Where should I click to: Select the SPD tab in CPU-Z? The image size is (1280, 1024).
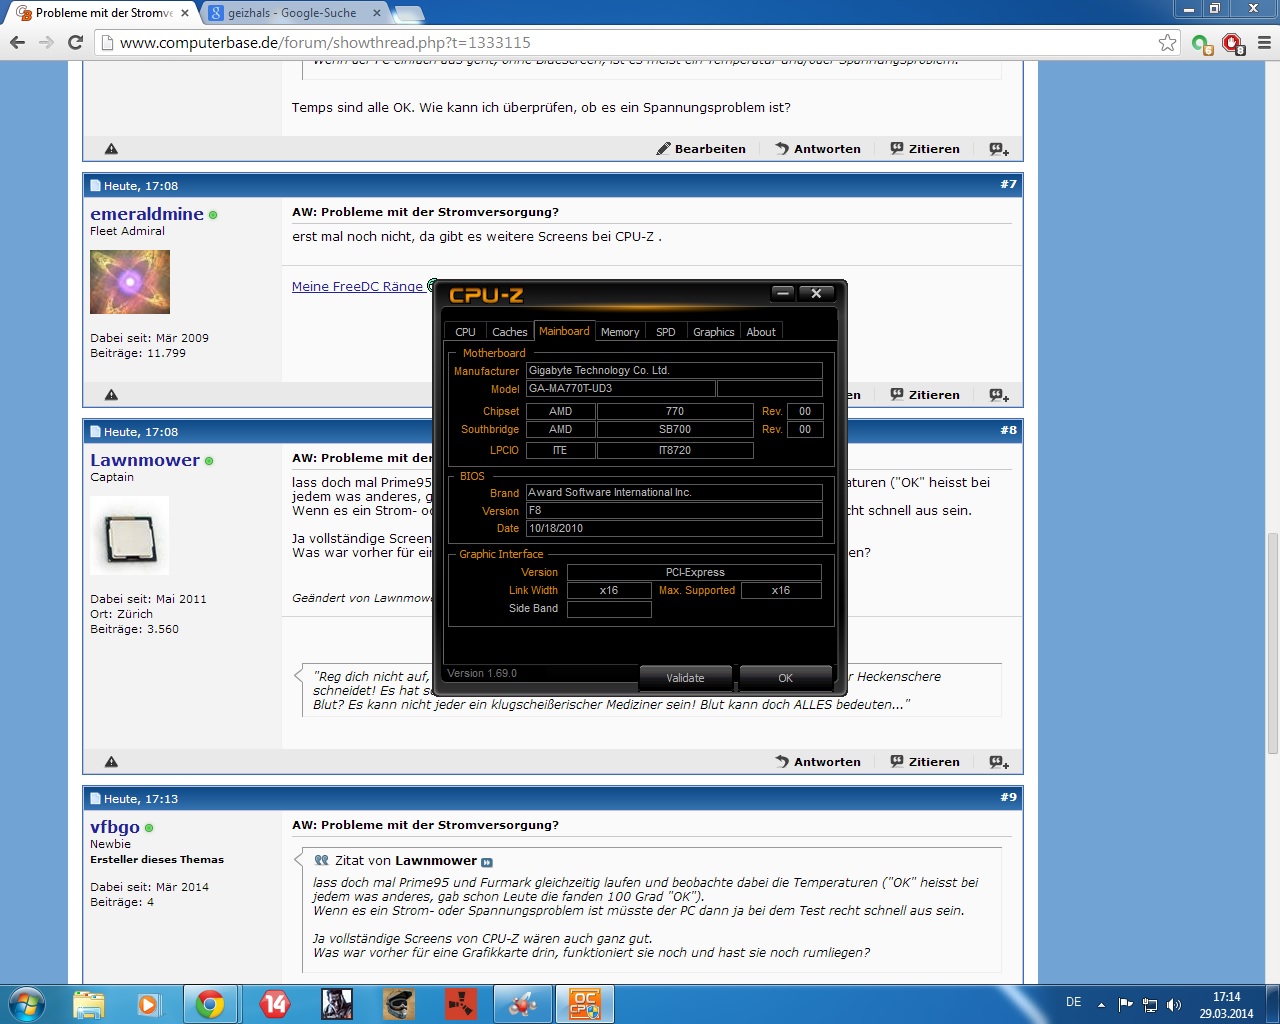point(666,332)
